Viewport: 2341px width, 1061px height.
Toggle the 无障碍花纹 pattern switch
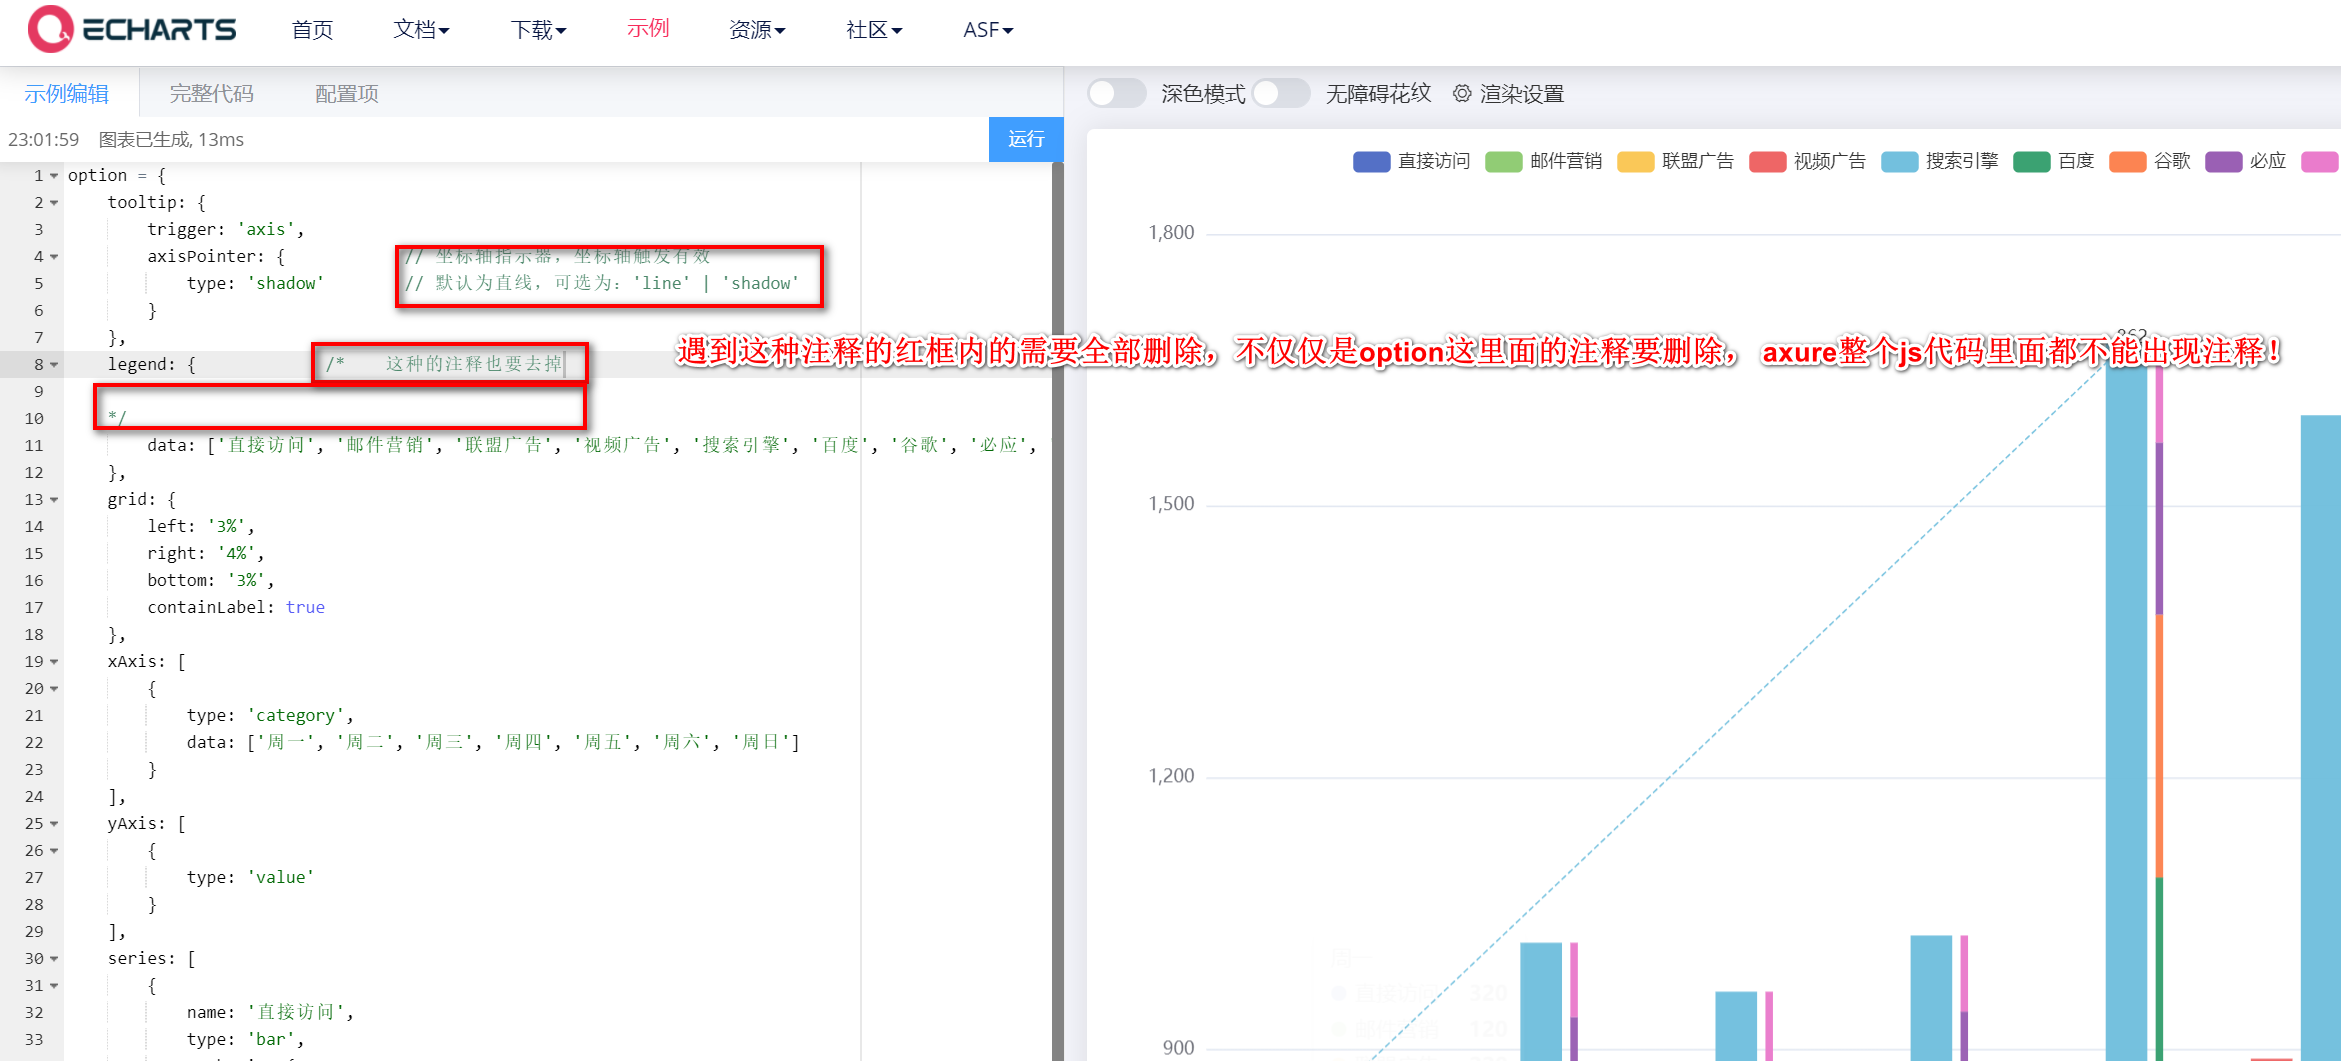click(1281, 93)
